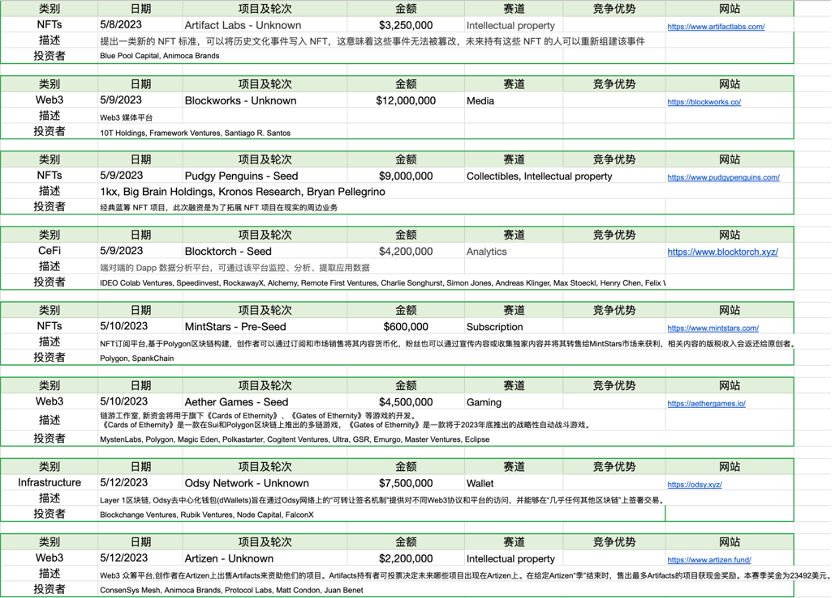The width and height of the screenshot is (832, 598).
Task: Select the Artifact Labs - Unknown cell
Action: [265, 25]
